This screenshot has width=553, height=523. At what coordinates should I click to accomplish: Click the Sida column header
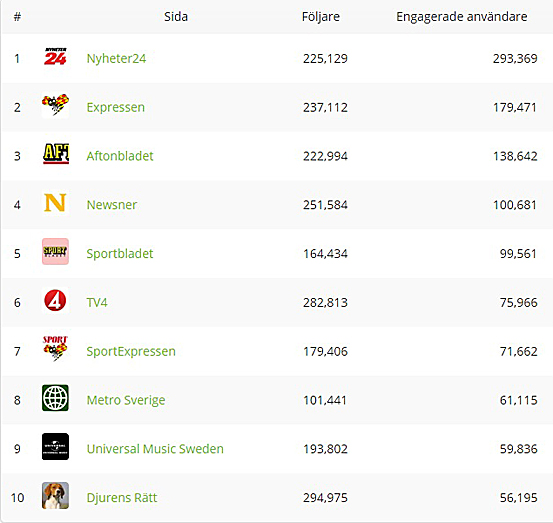pyautogui.click(x=176, y=17)
